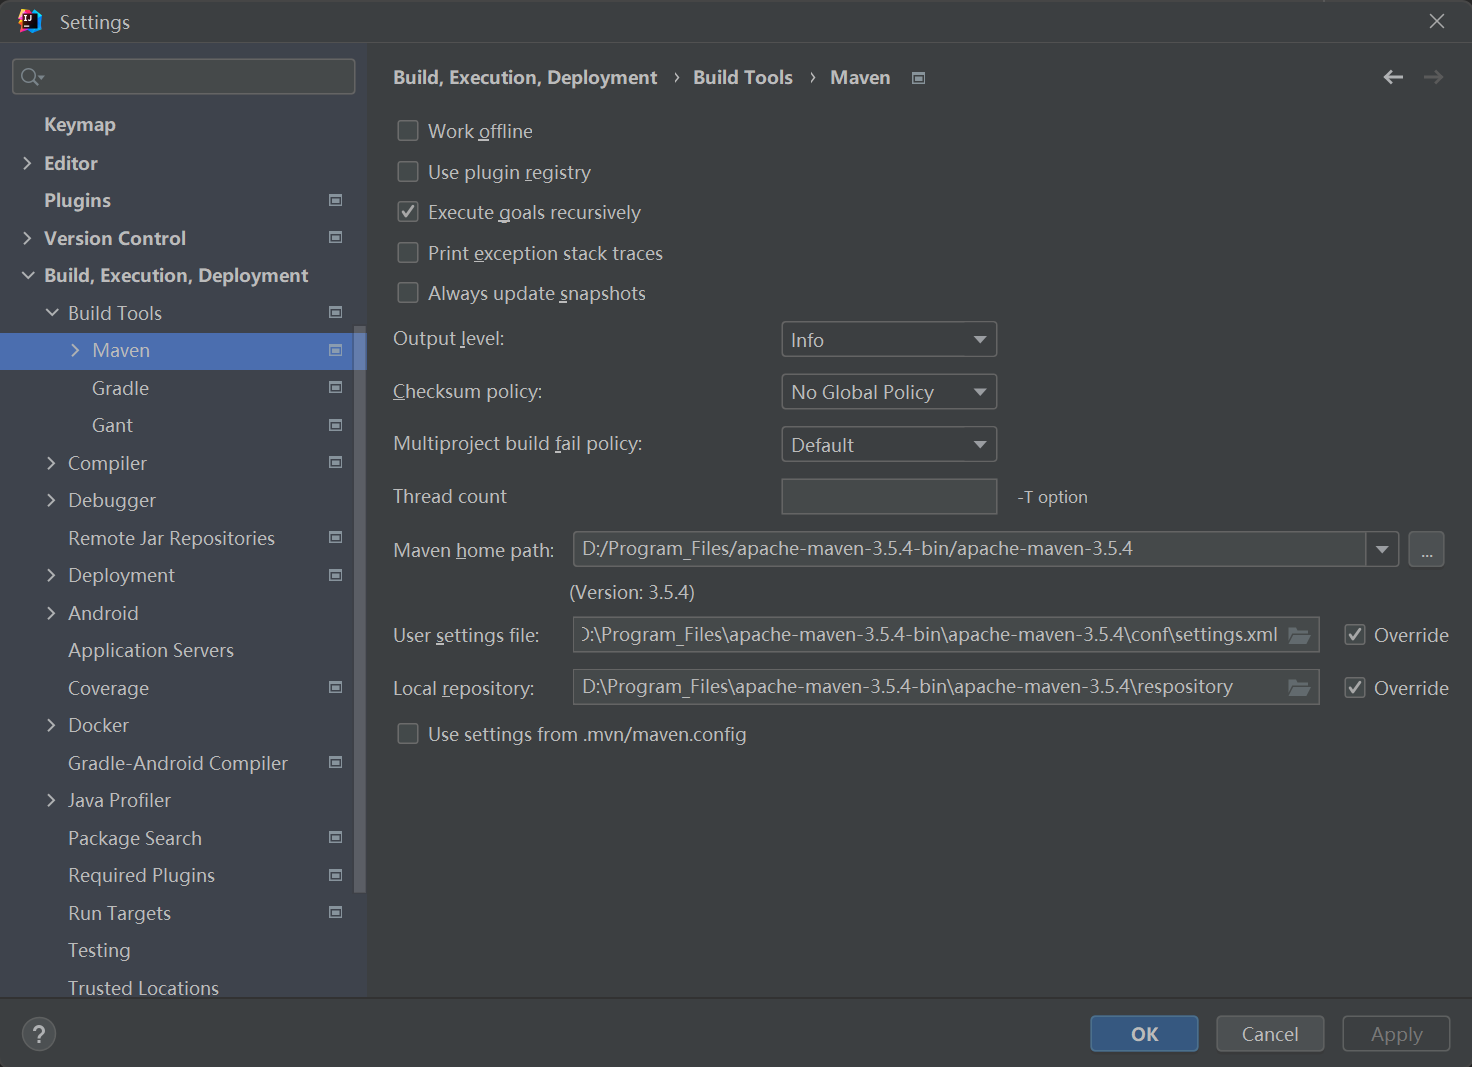Viewport: 1472px width, 1067px height.
Task: Click project-level icon next to Run Targets
Action: click(336, 912)
